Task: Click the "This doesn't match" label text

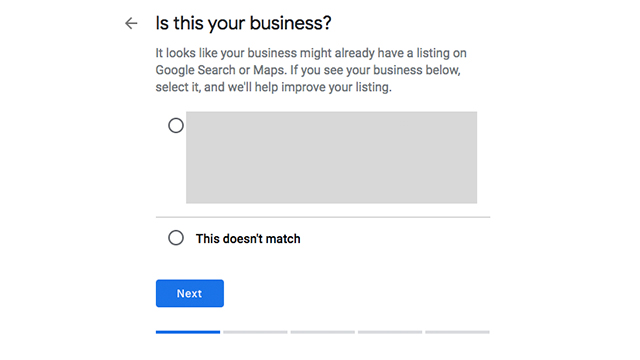Action: [x=248, y=239]
